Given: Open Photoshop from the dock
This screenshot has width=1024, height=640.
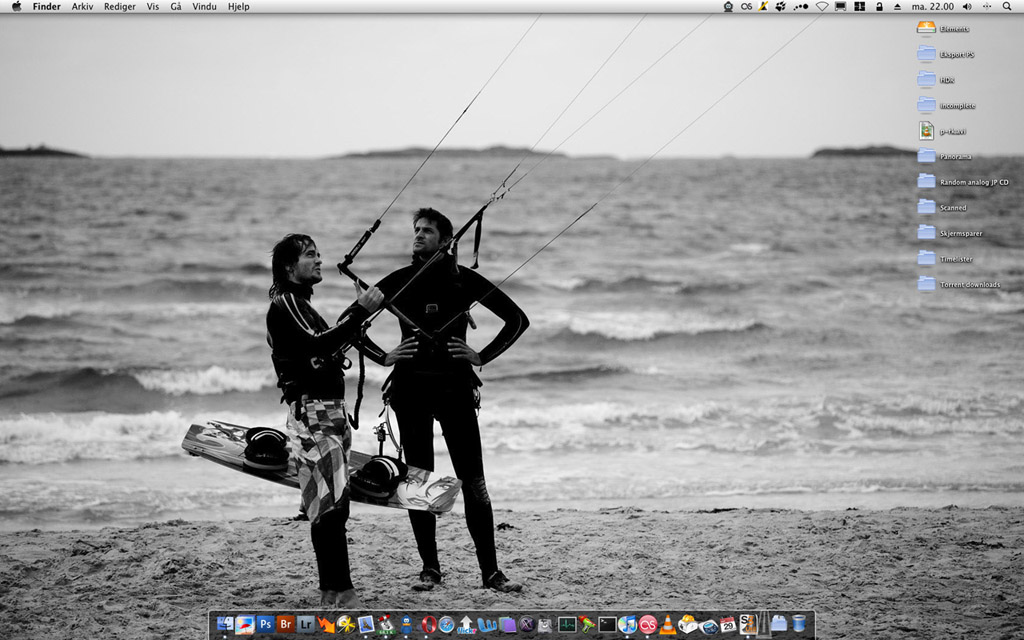Looking at the screenshot, I should pyautogui.click(x=265, y=624).
